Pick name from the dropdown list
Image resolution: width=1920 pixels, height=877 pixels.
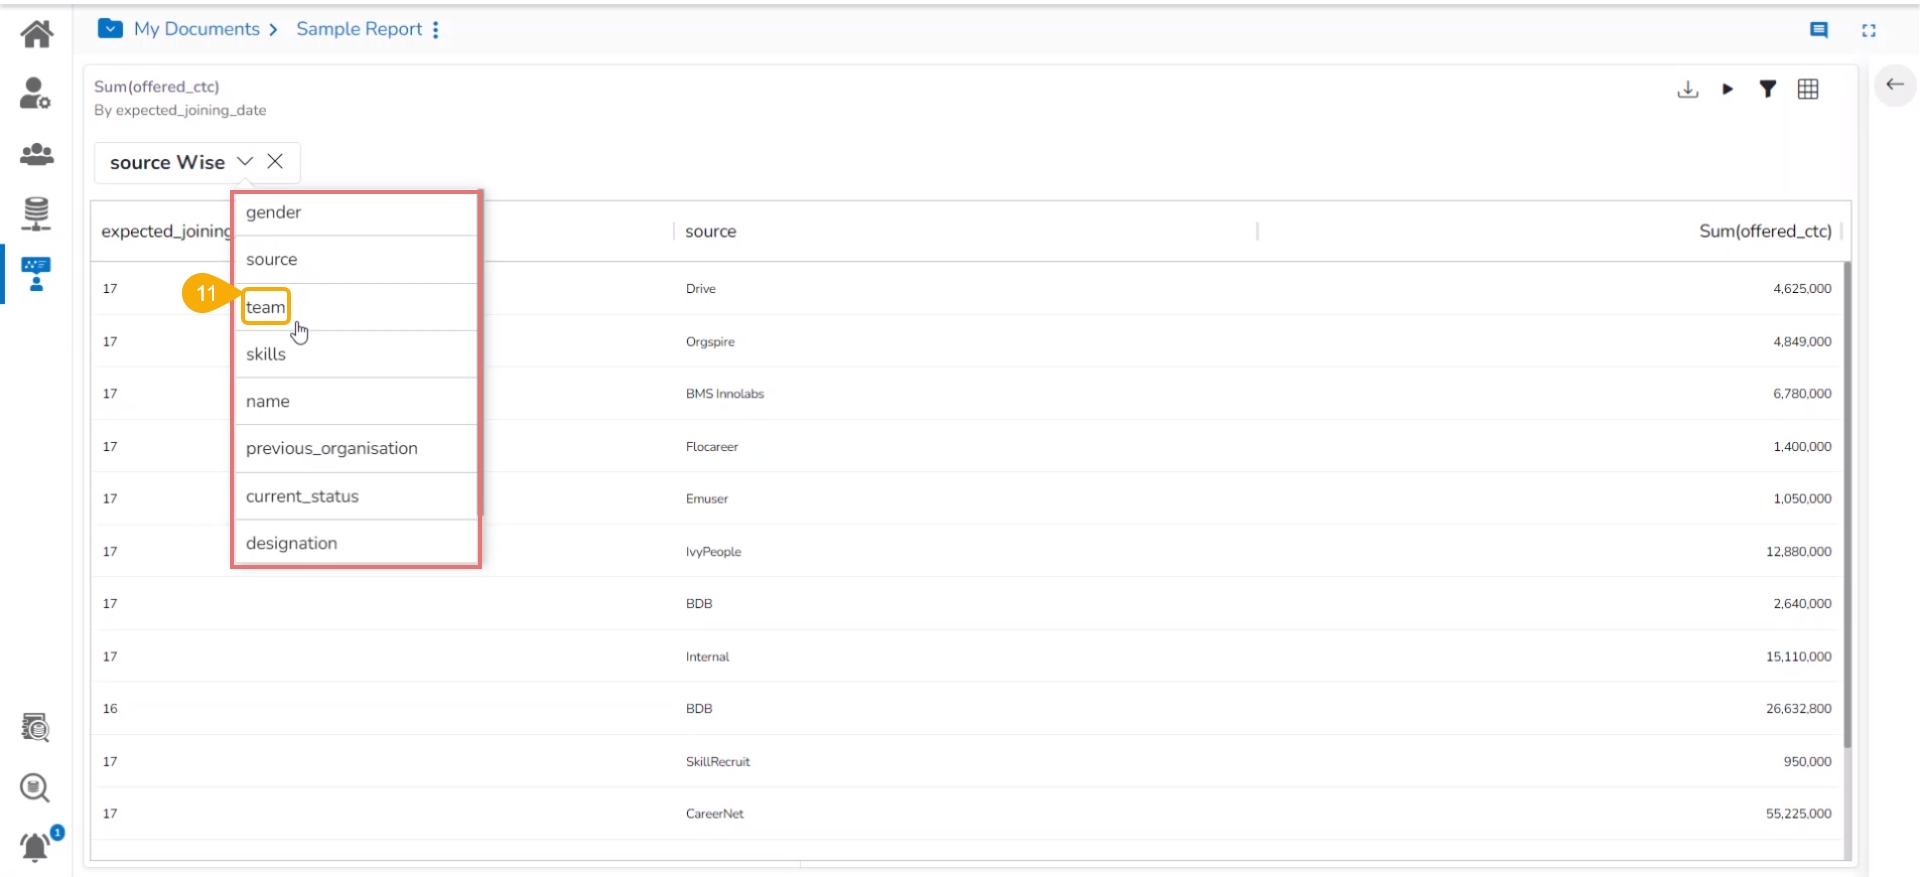point(355,401)
